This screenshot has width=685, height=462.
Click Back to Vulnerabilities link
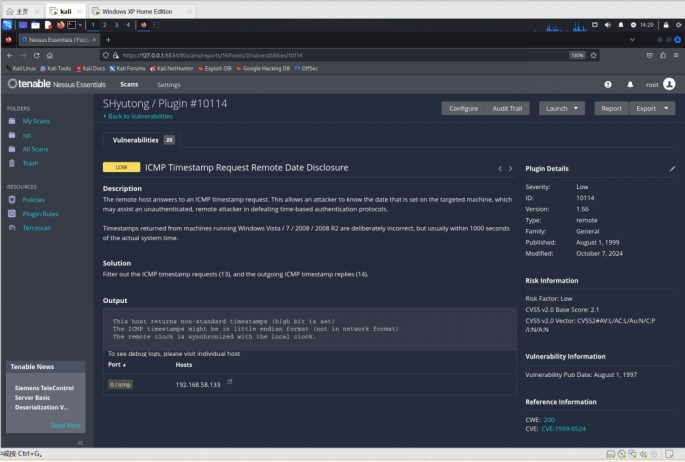tap(138, 116)
